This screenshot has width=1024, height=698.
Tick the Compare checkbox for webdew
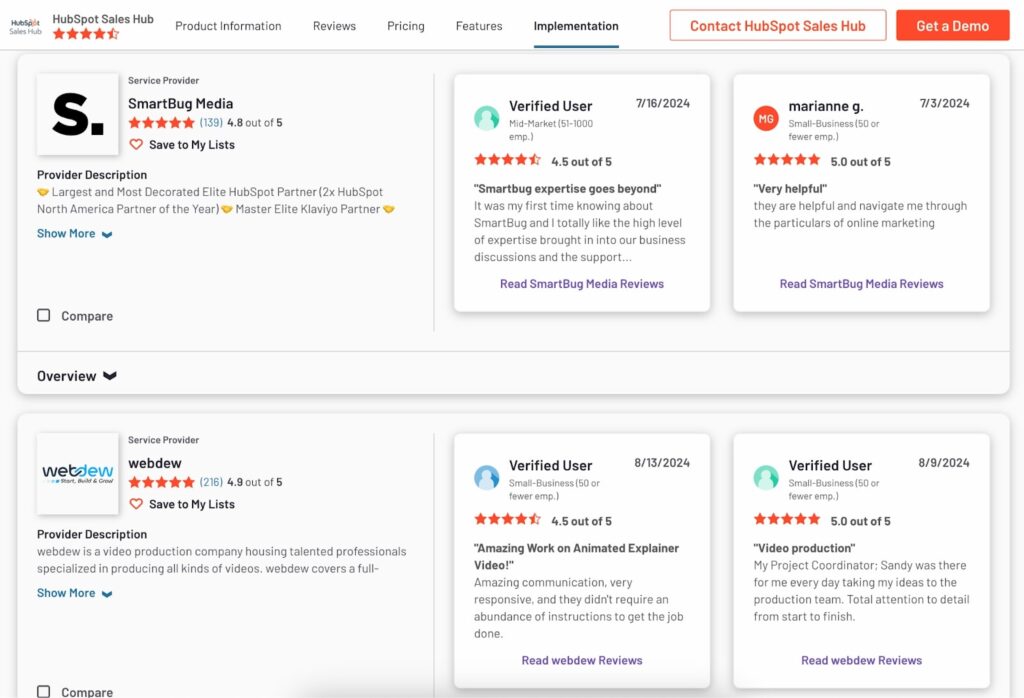(x=44, y=691)
